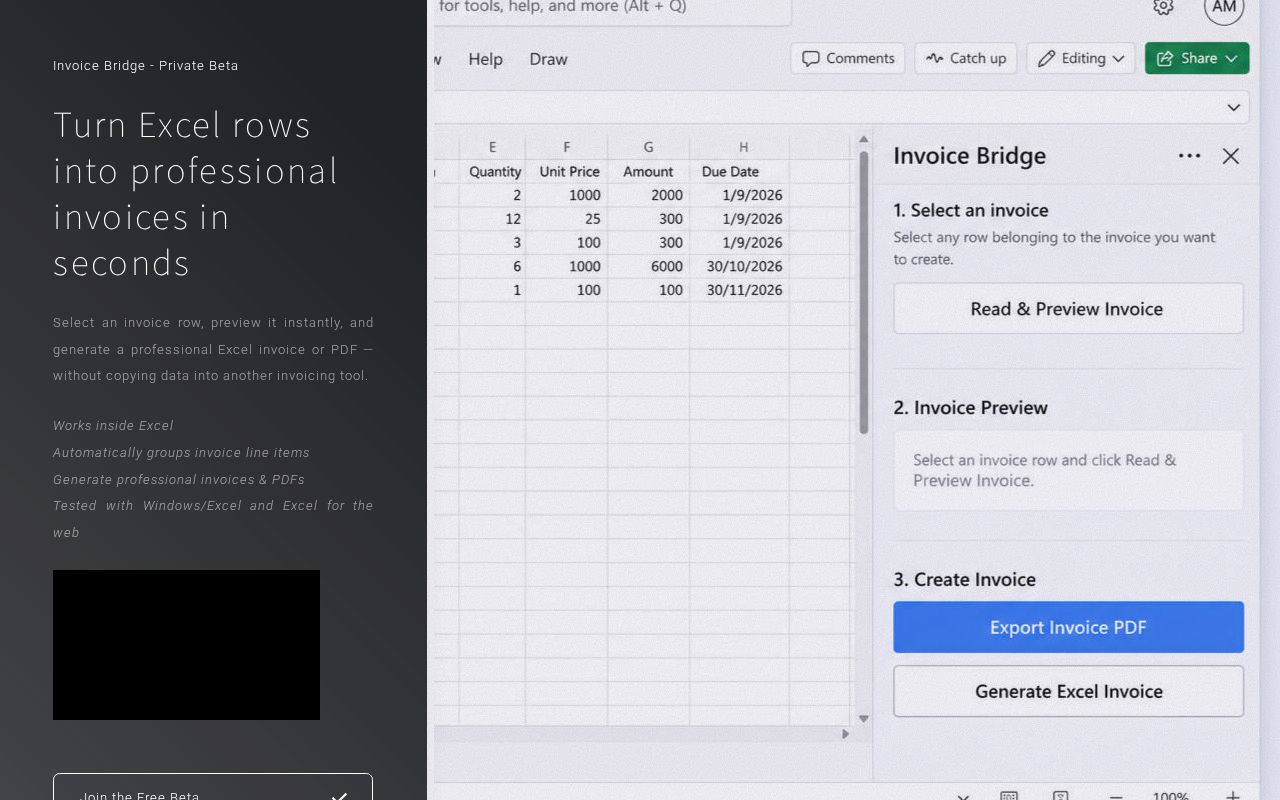
Task: Open Invoice Bridge more options (three dots)
Action: (x=1189, y=155)
